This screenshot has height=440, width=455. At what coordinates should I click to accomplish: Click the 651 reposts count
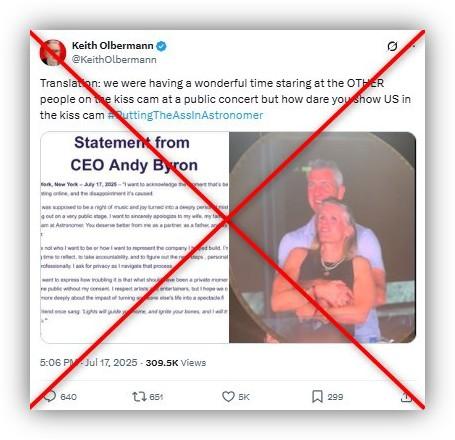156,397
